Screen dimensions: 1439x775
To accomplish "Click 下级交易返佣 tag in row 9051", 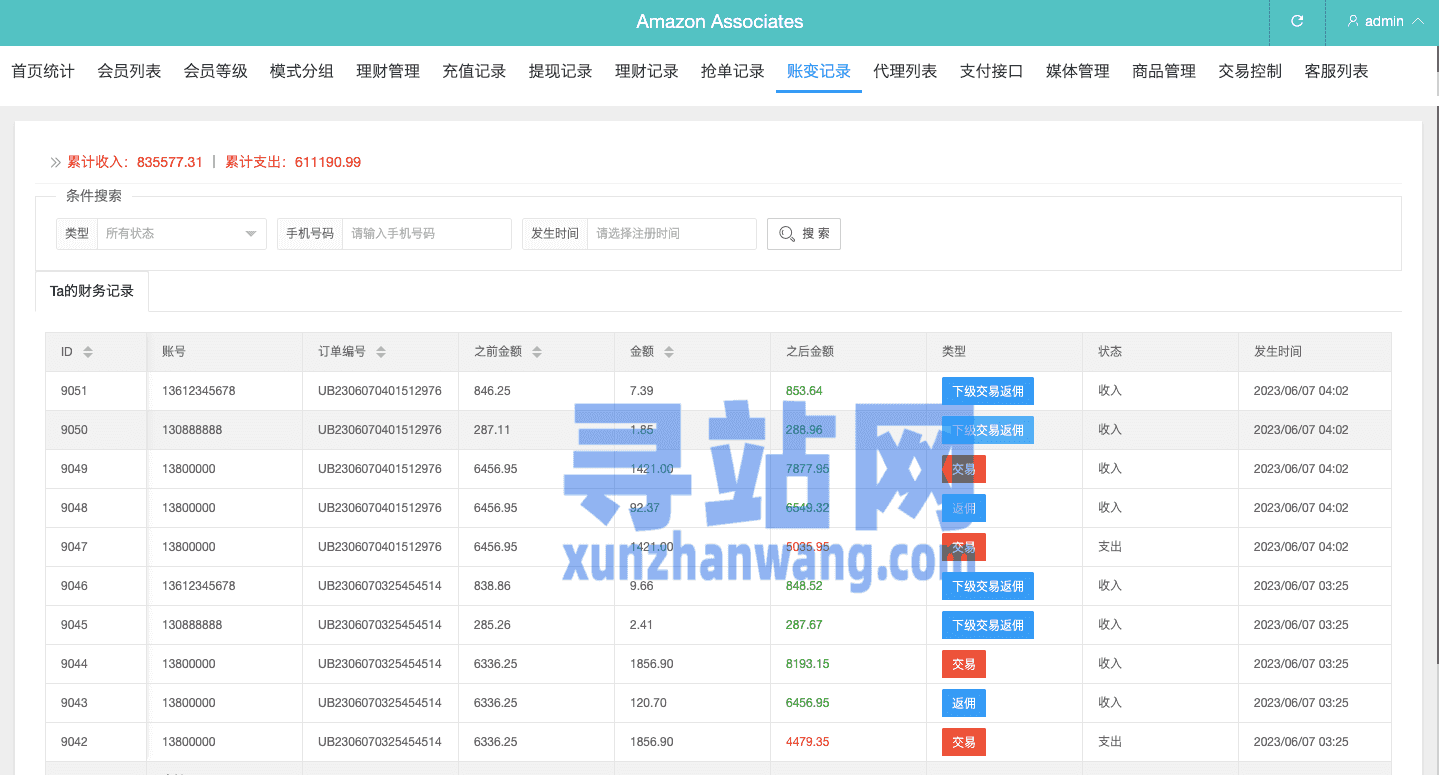I will point(987,391).
